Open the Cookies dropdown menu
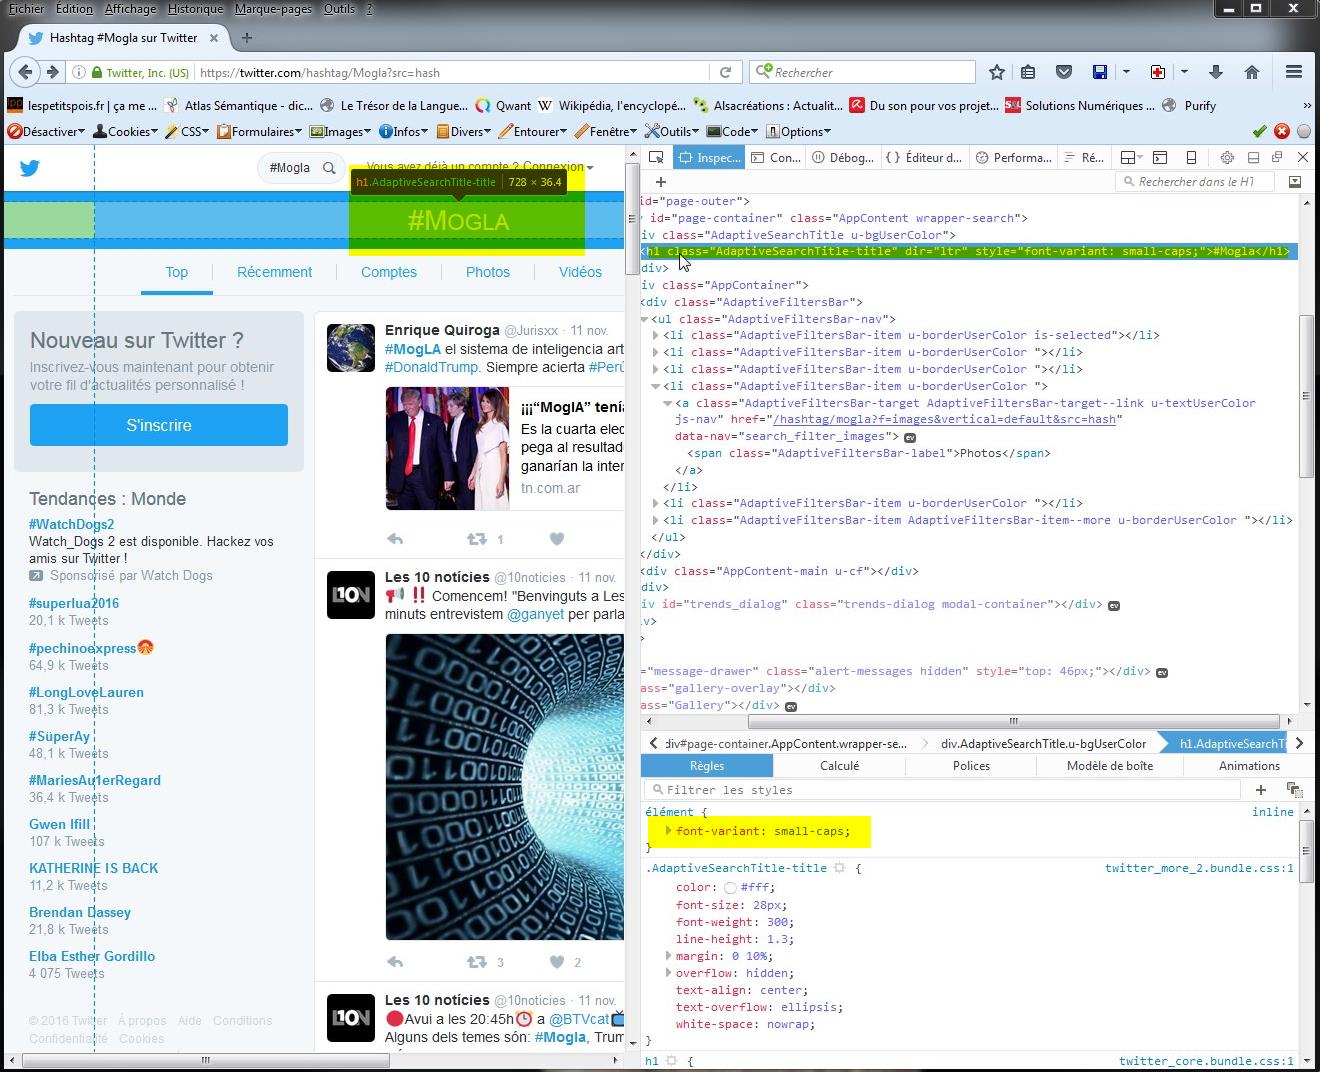The height and width of the screenshot is (1072, 1320). coord(125,131)
